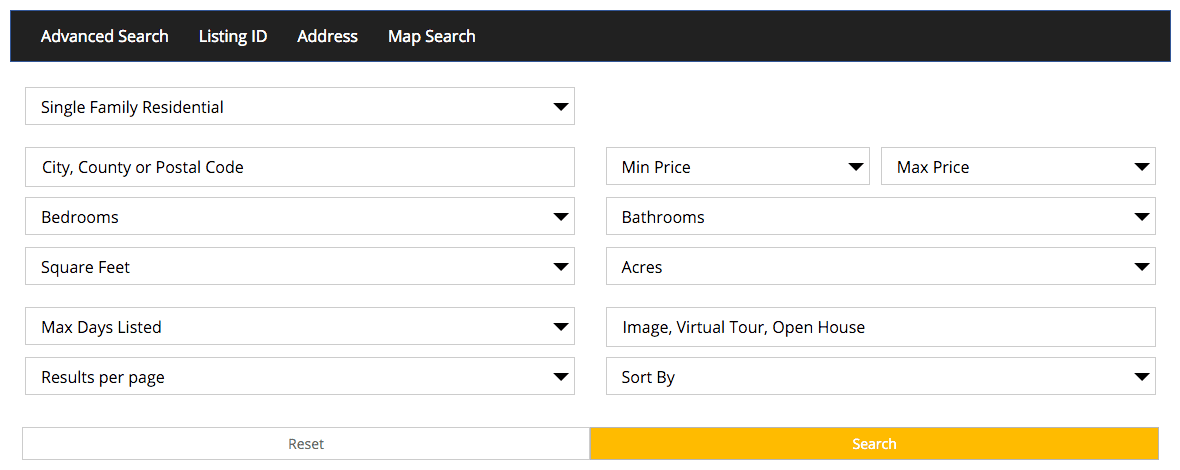Click the Acres dropdown arrow

(x=1142, y=267)
